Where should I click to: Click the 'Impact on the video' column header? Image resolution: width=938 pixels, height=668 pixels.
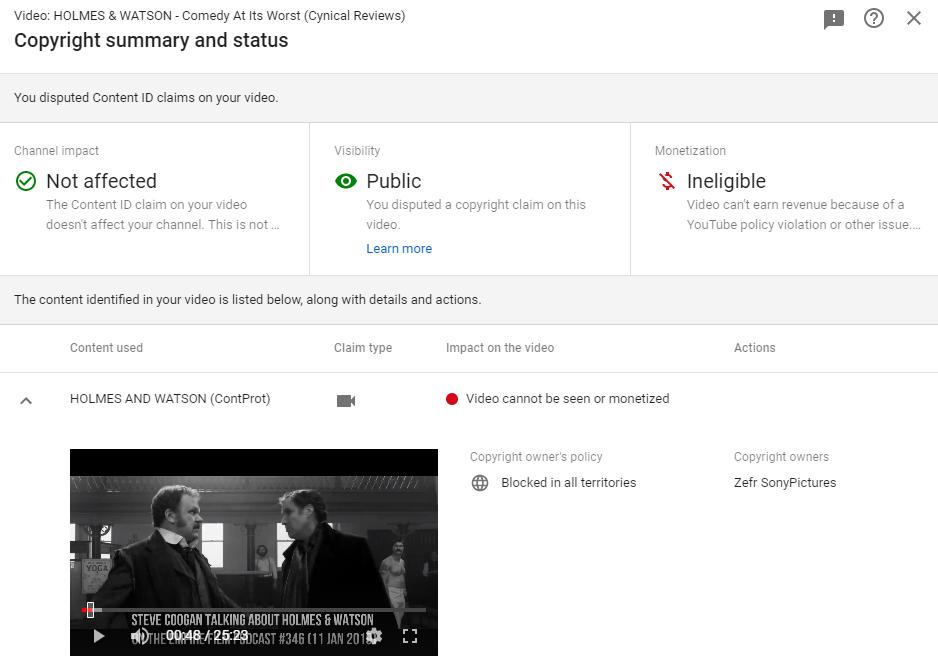click(x=500, y=348)
